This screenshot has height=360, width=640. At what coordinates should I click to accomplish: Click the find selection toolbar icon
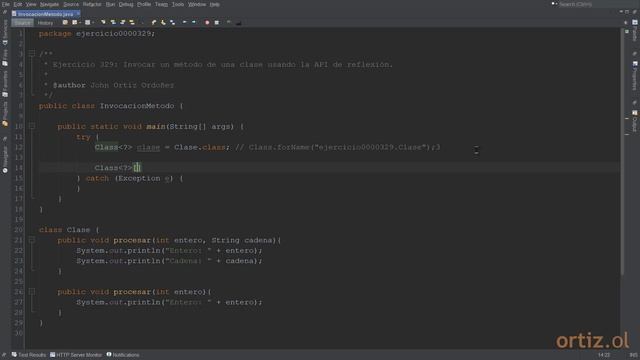click(103, 22)
